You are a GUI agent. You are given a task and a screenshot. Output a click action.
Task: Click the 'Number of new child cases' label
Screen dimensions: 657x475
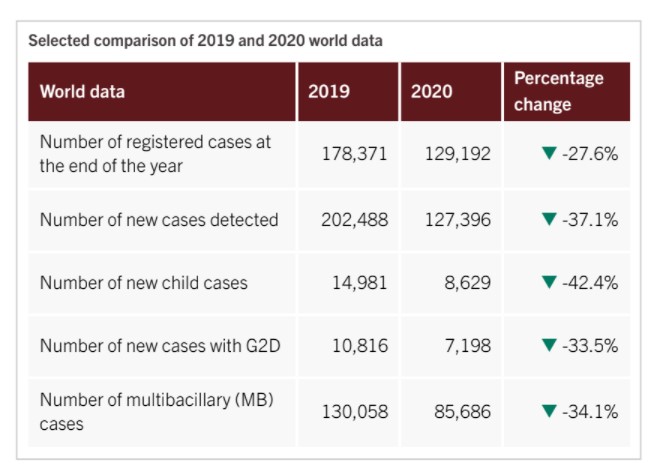pos(144,282)
